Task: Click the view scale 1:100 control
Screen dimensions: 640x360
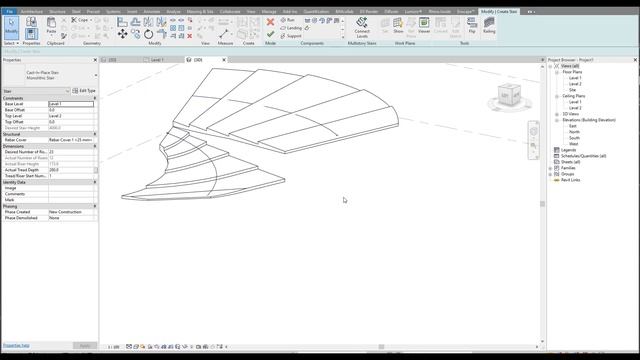Action: click(114, 347)
